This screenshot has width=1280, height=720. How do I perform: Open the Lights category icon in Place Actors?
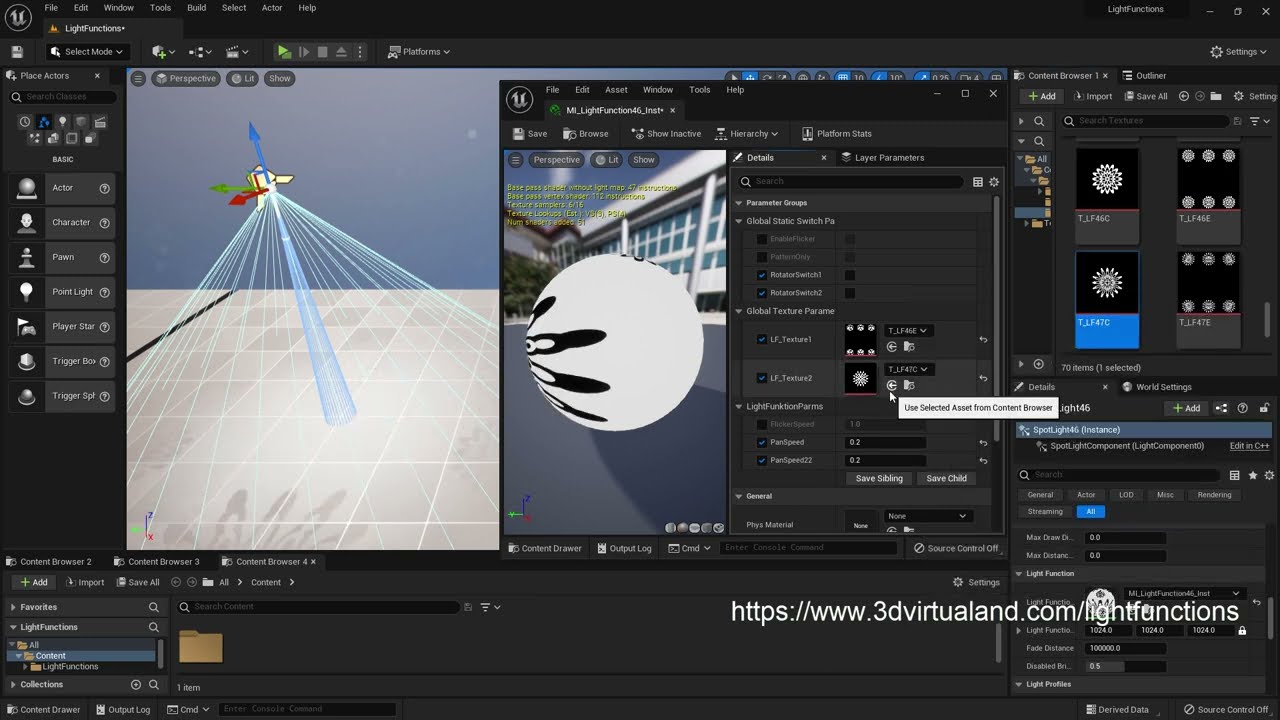pos(61,122)
